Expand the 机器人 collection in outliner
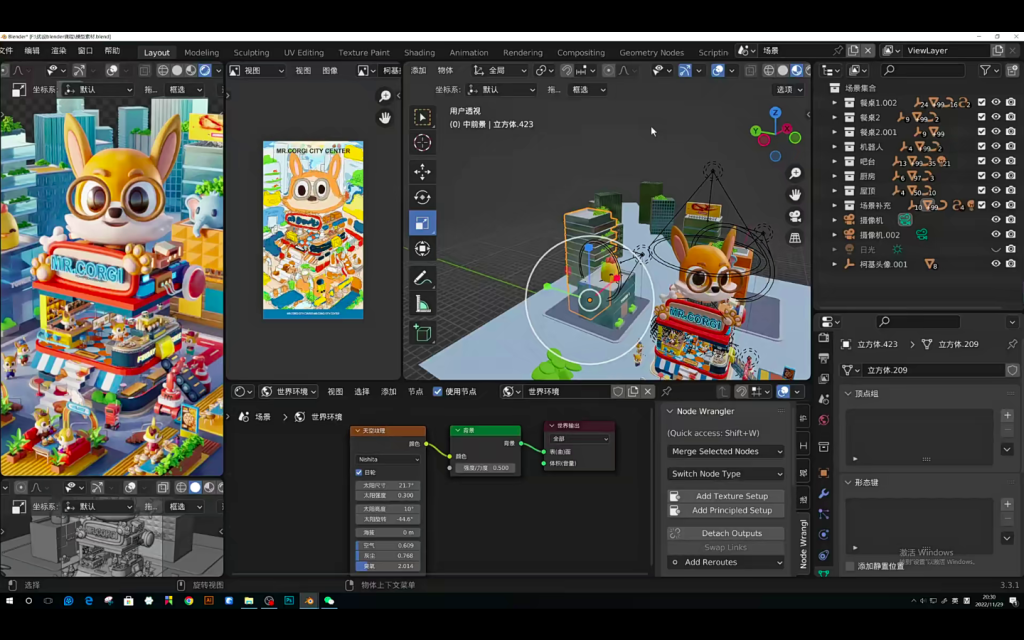This screenshot has height=640, width=1024. pos(835,146)
